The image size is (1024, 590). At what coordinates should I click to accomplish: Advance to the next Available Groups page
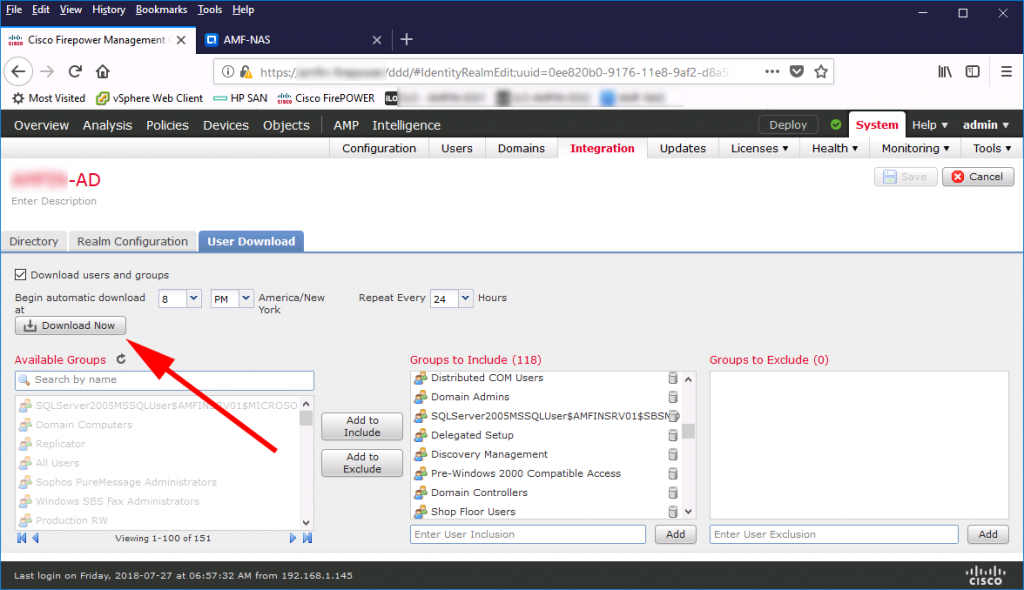292,538
